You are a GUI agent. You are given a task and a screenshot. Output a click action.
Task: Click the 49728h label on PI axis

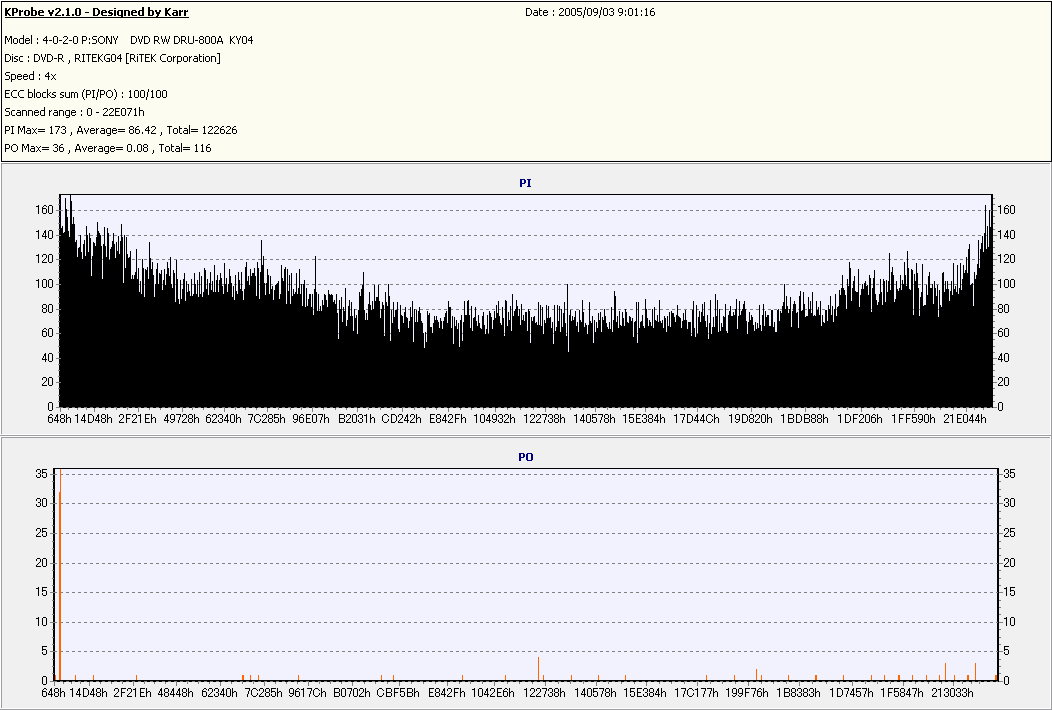[x=180, y=419]
